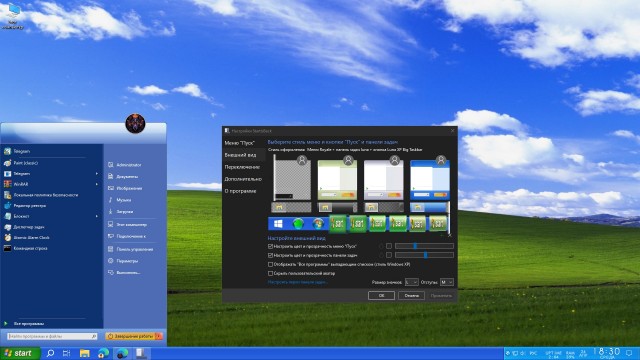Select the Windows 7 orb start button style

(318, 224)
